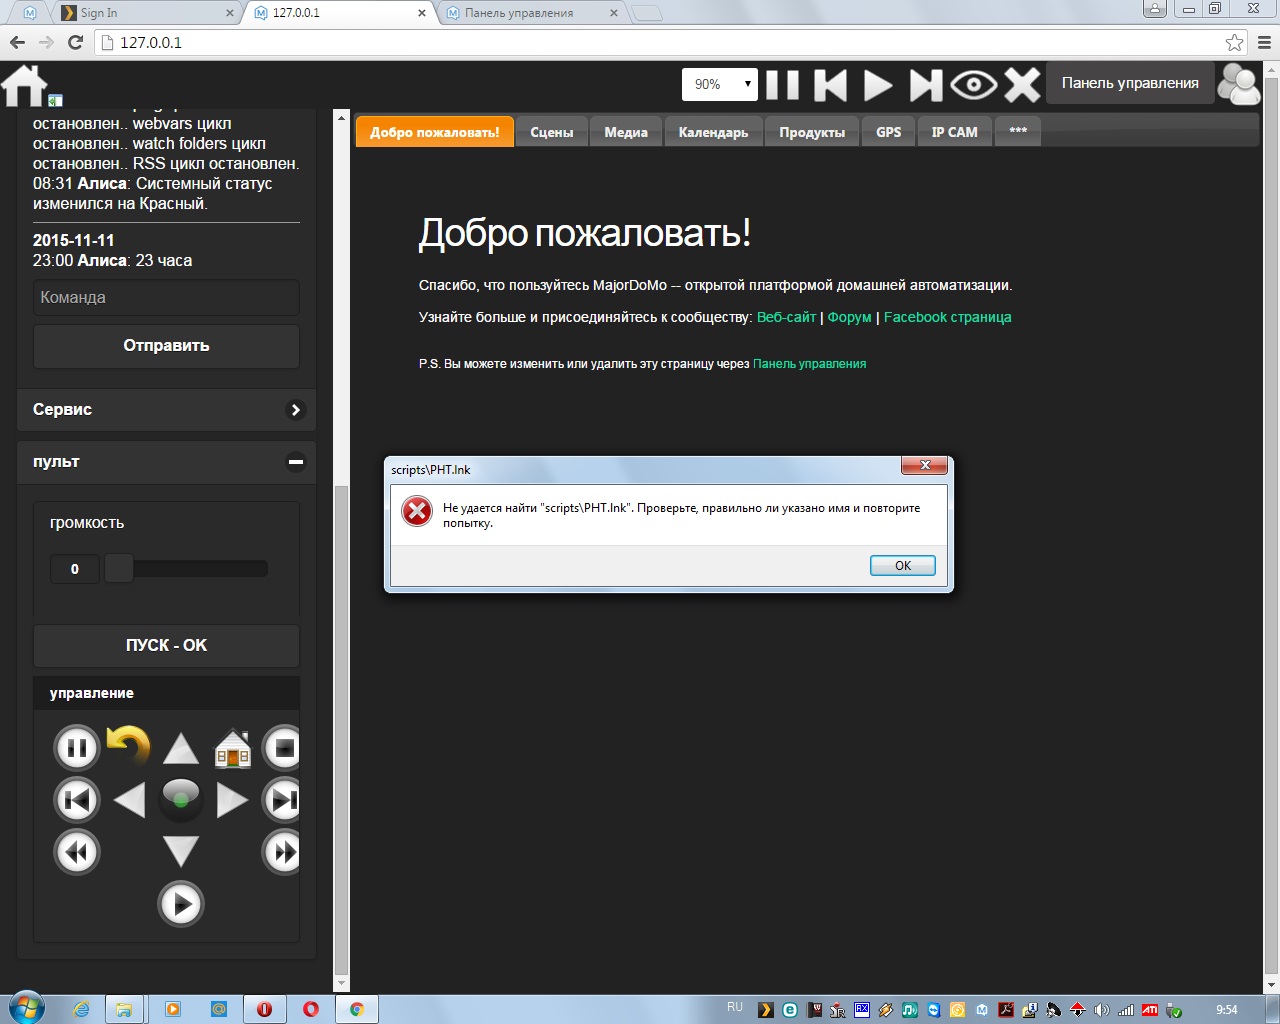The image size is (1280, 1024).
Task: Expand the Сервис section chevron
Action: pyautogui.click(x=295, y=409)
